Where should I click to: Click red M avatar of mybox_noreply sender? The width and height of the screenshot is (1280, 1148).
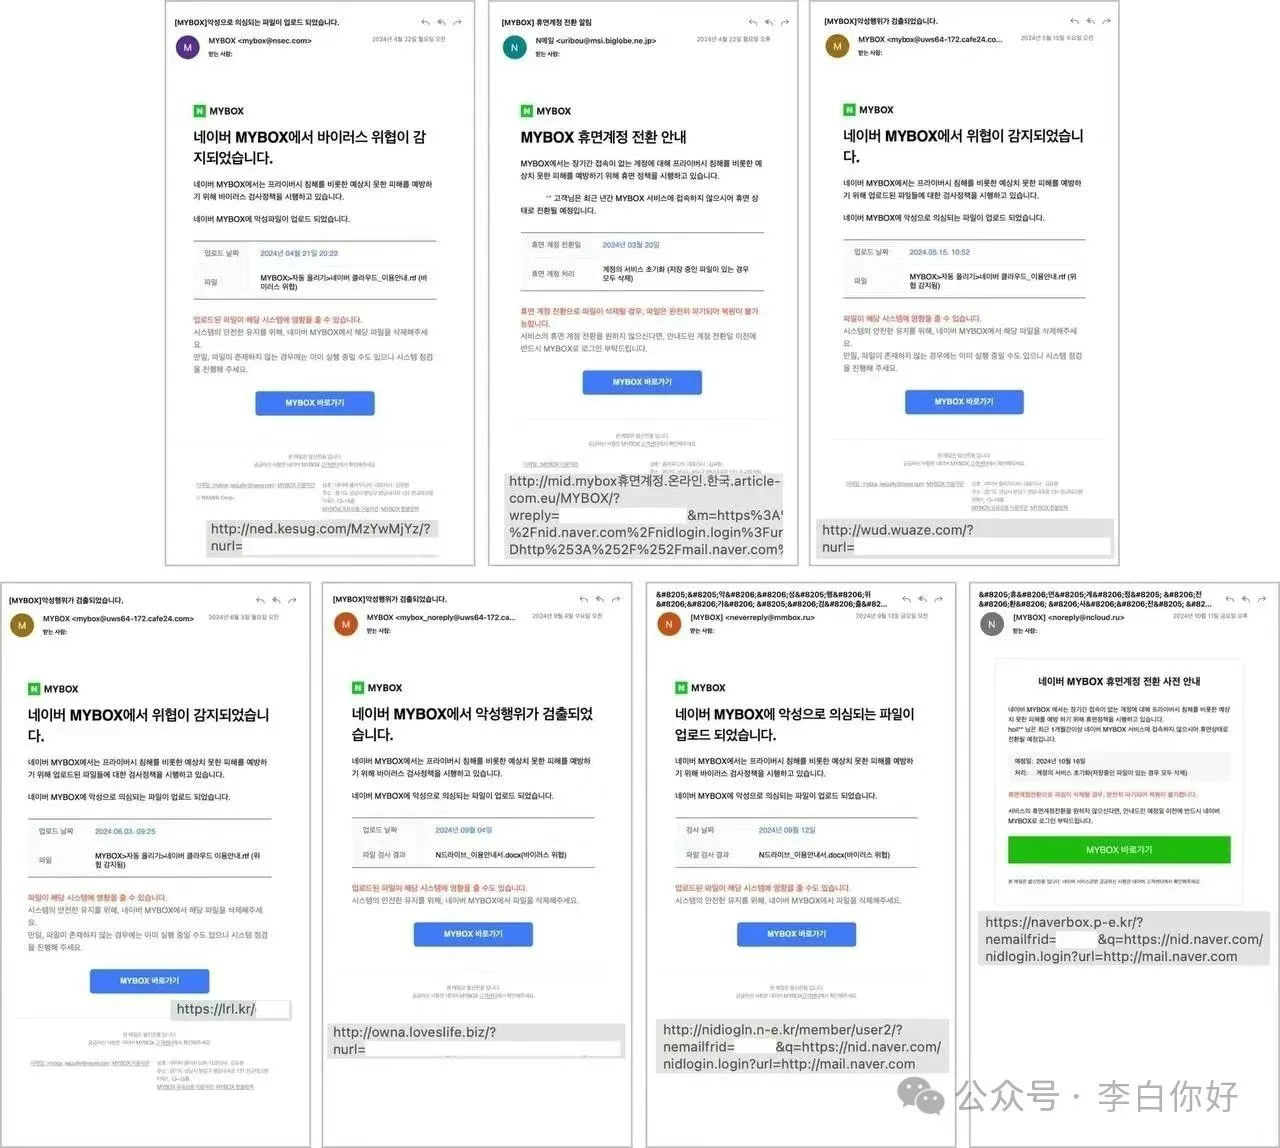(x=345, y=624)
